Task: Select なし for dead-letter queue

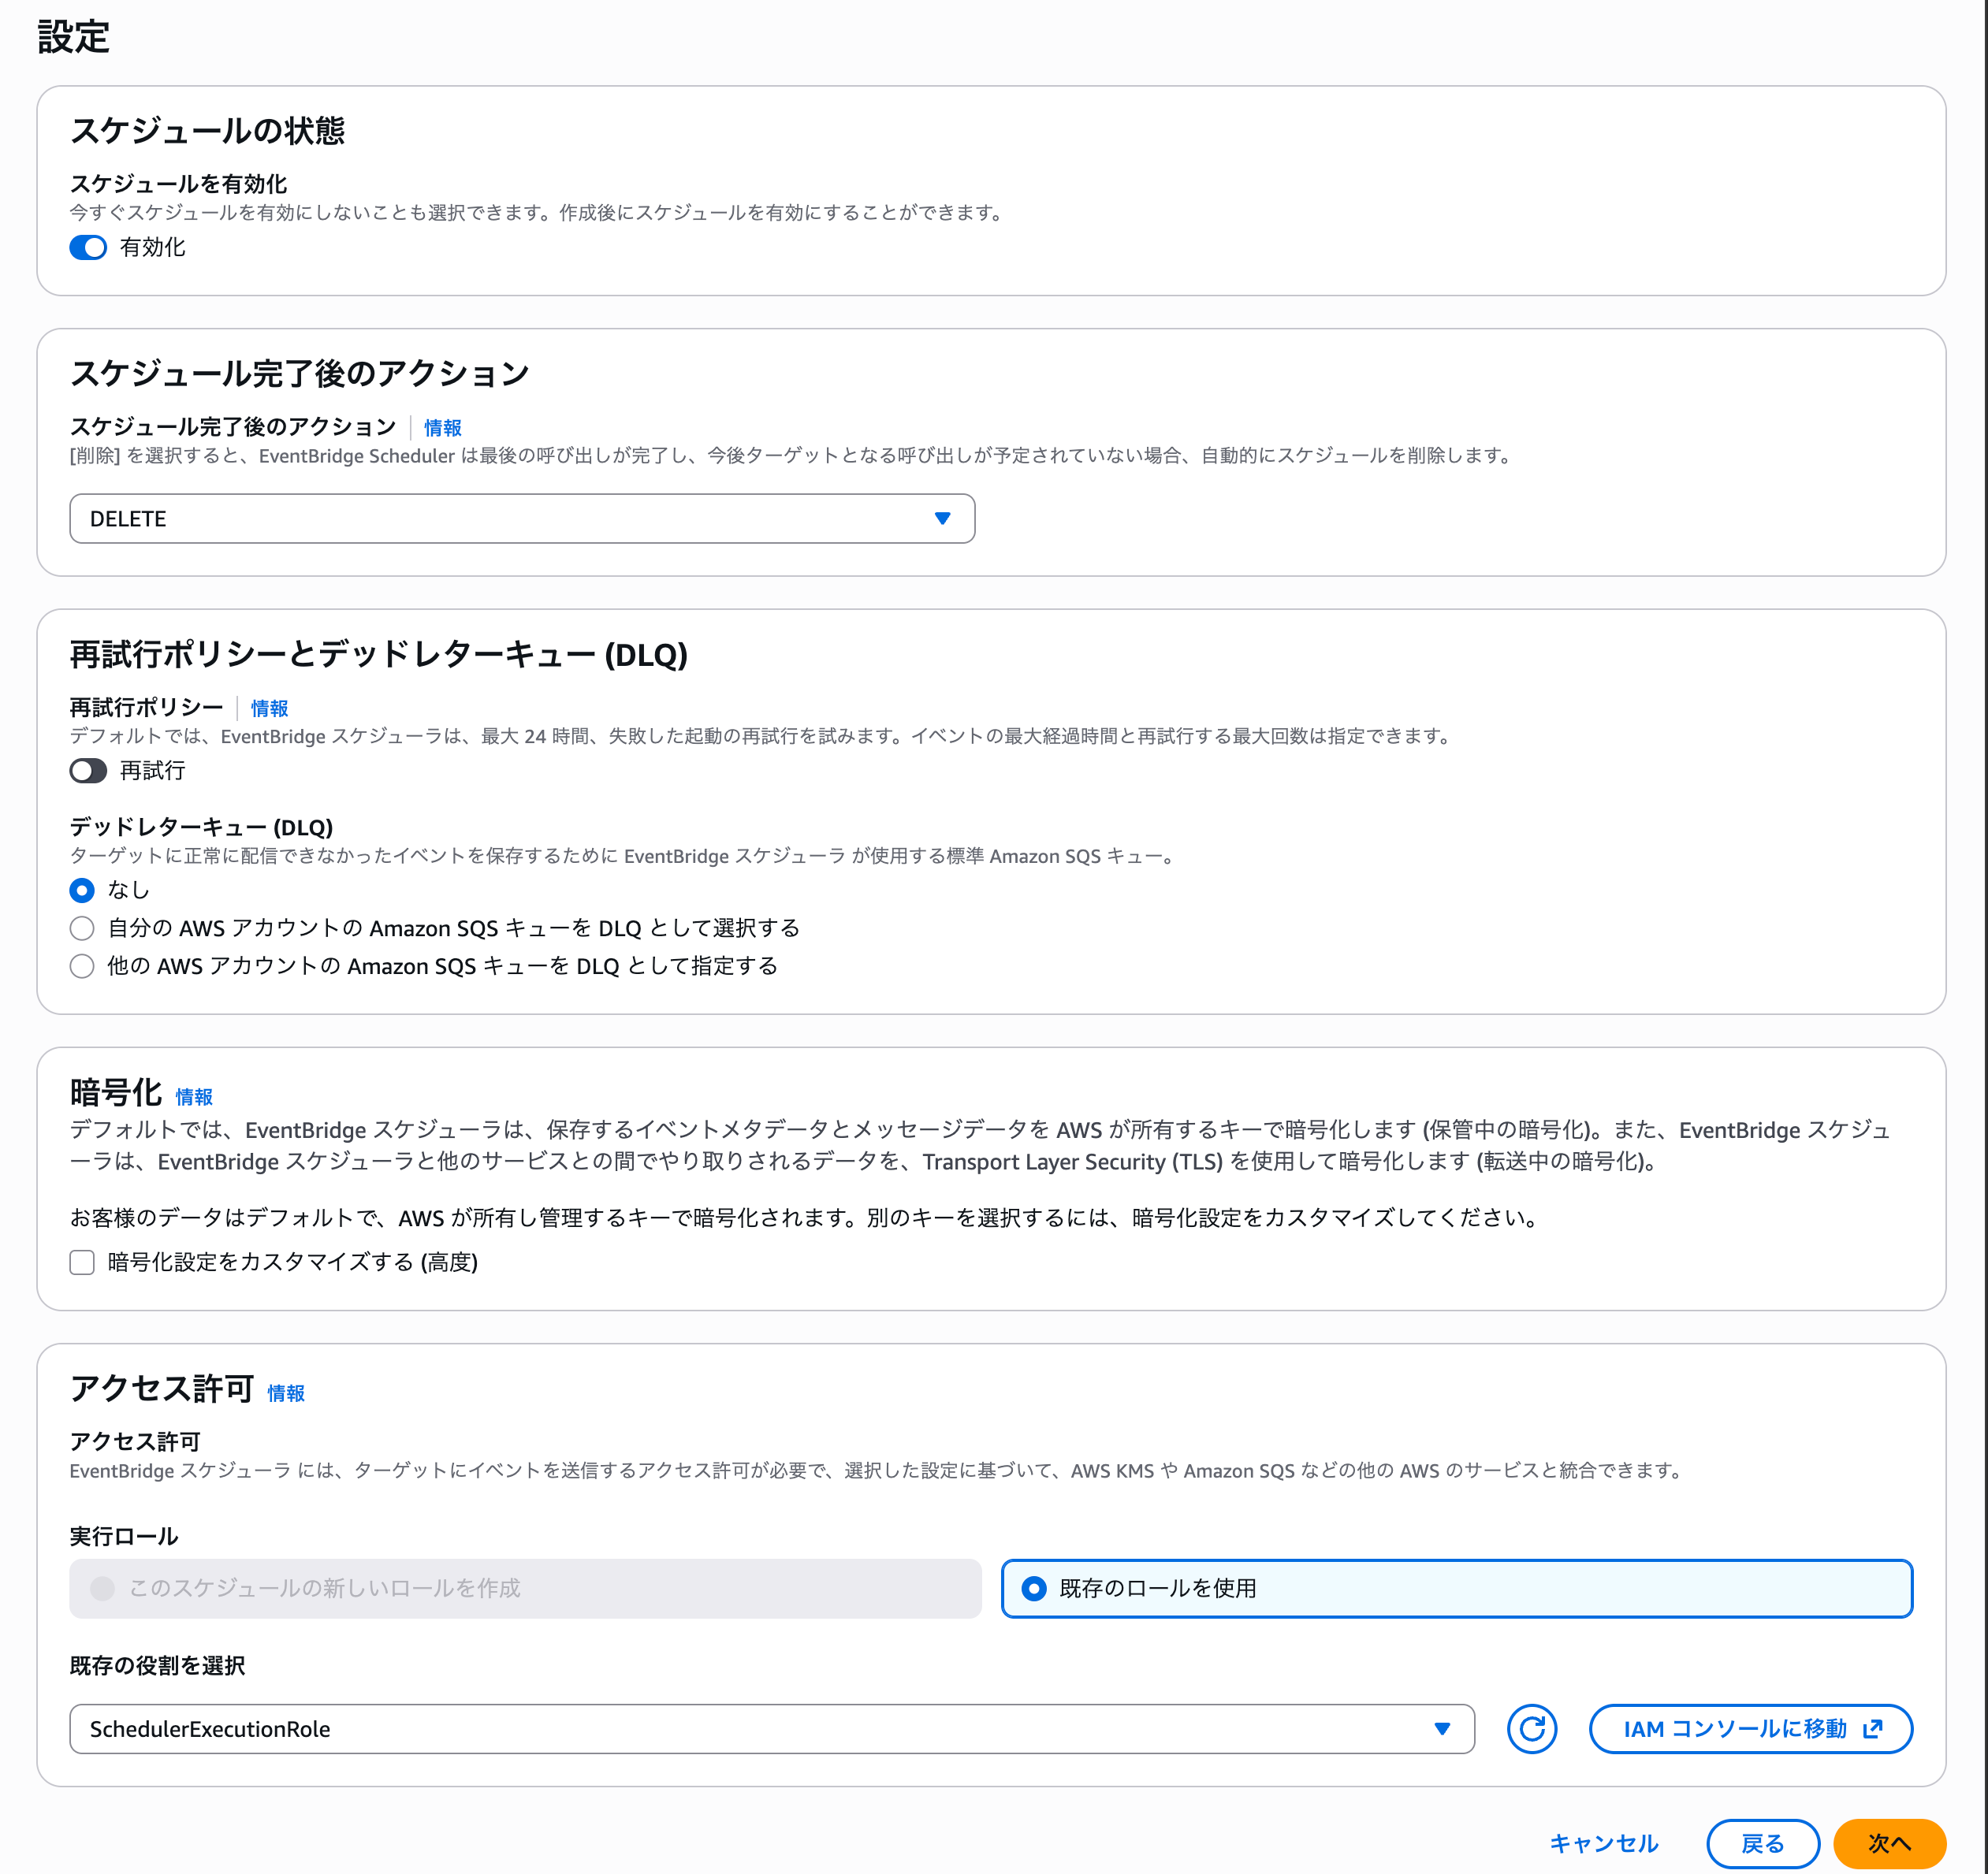Action: click(x=82, y=890)
